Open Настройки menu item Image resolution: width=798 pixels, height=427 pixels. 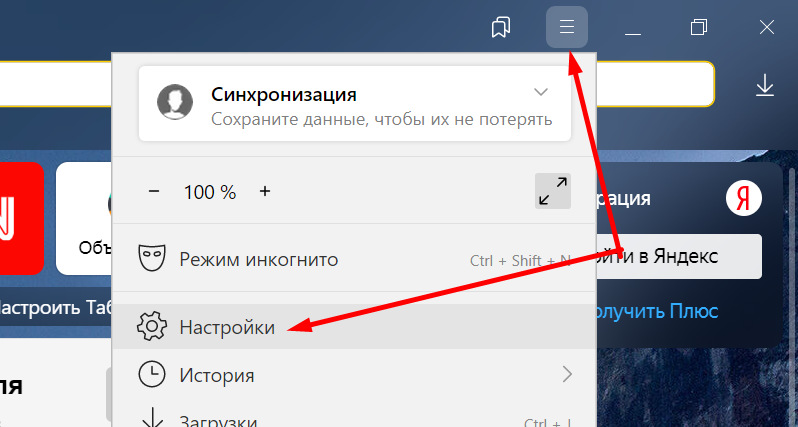pyautogui.click(x=354, y=326)
